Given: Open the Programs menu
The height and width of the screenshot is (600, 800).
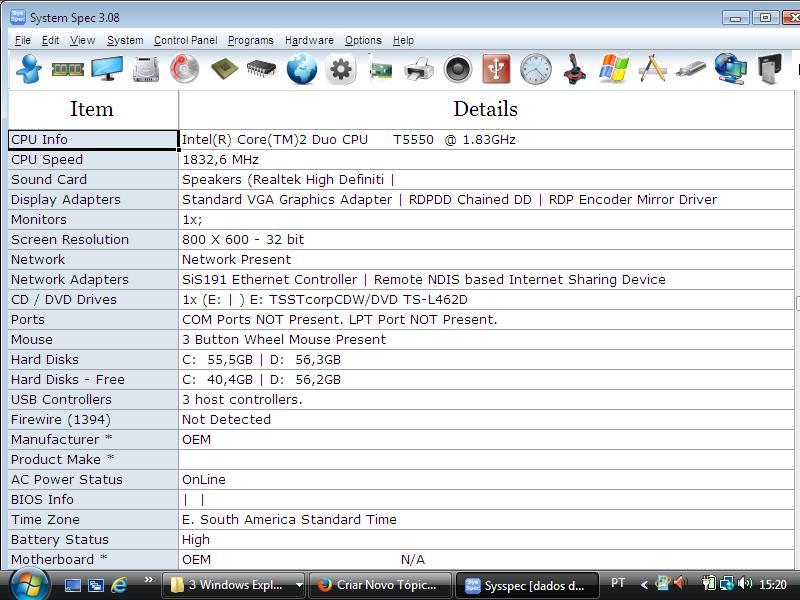Looking at the screenshot, I should (251, 40).
